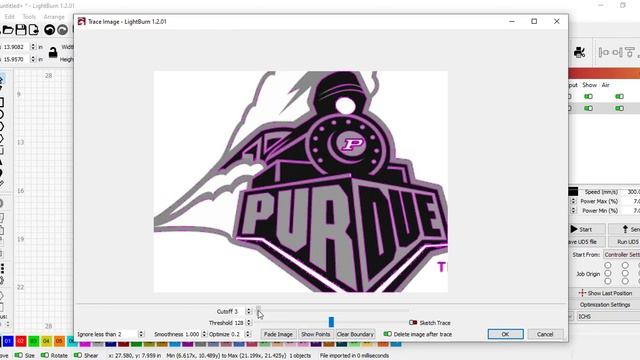Select yellow 04 layer color swatch
Image resolution: width=640 pixels, height=360 pixels.
[x=47, y=341]
